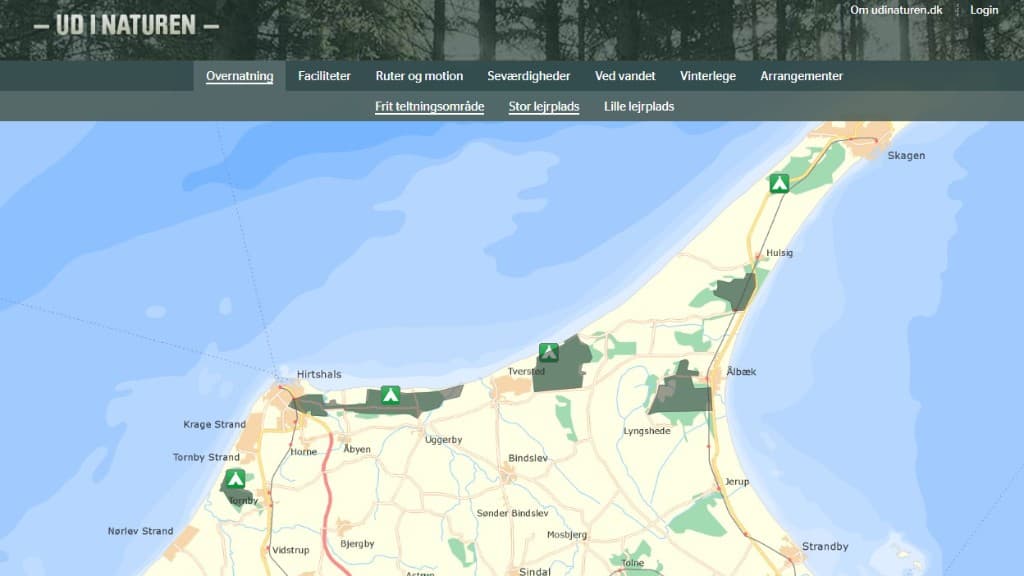Expand the Ruter og motion menu
Screen dimensions: 1024x576
[x=419, y=76]
